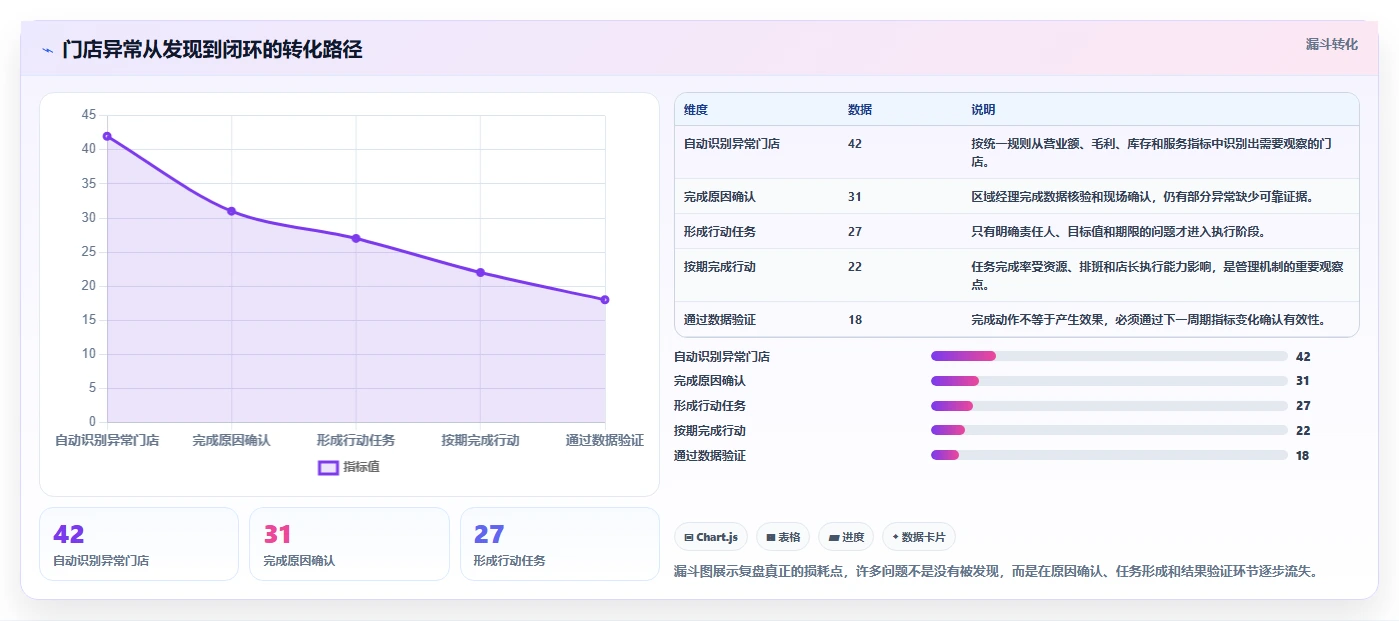Select the 表格 tag chip

(x=783, y=537)
